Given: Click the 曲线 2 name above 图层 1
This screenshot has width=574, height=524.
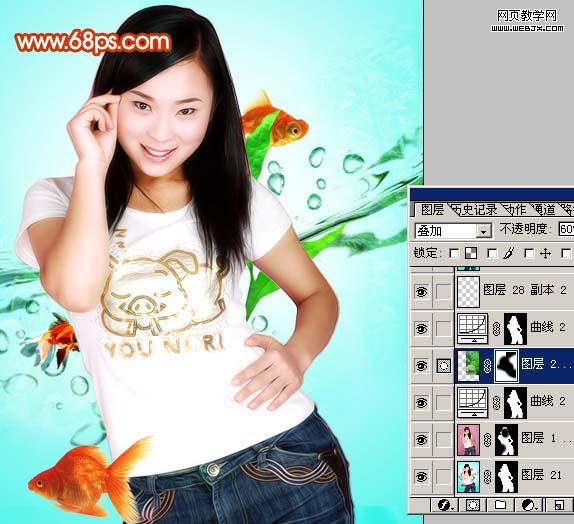Looking at the screenshot, I should [548, 401].
